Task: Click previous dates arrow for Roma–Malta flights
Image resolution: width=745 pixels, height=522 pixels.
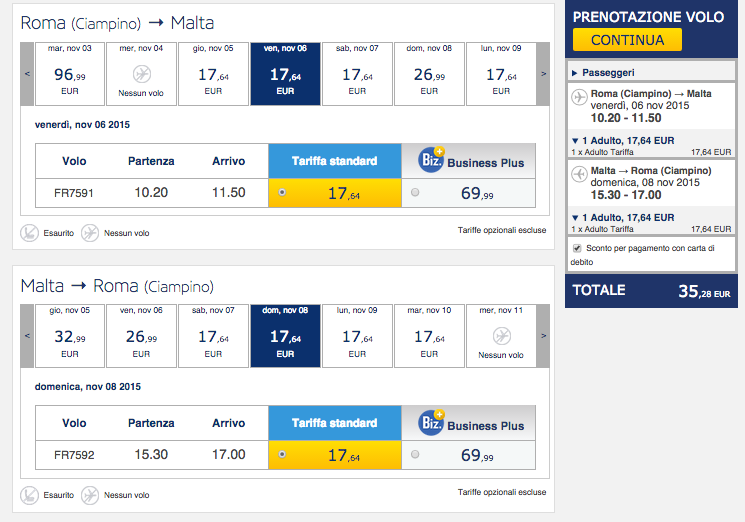Action: pyautogui.click(x=27, y=73)
